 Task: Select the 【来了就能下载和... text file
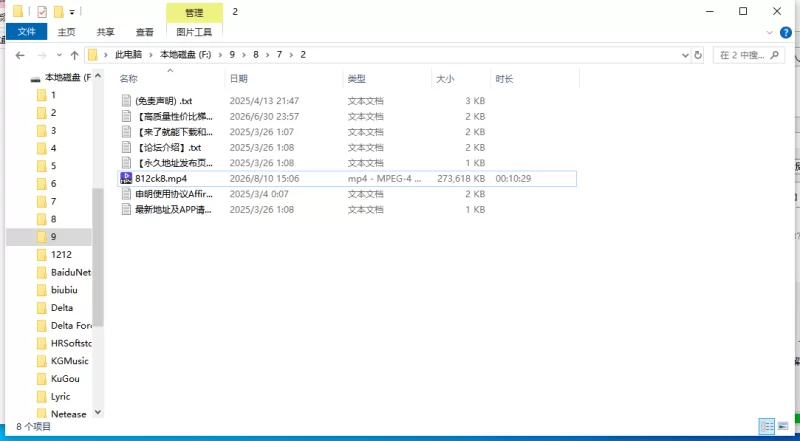[173, 132]
